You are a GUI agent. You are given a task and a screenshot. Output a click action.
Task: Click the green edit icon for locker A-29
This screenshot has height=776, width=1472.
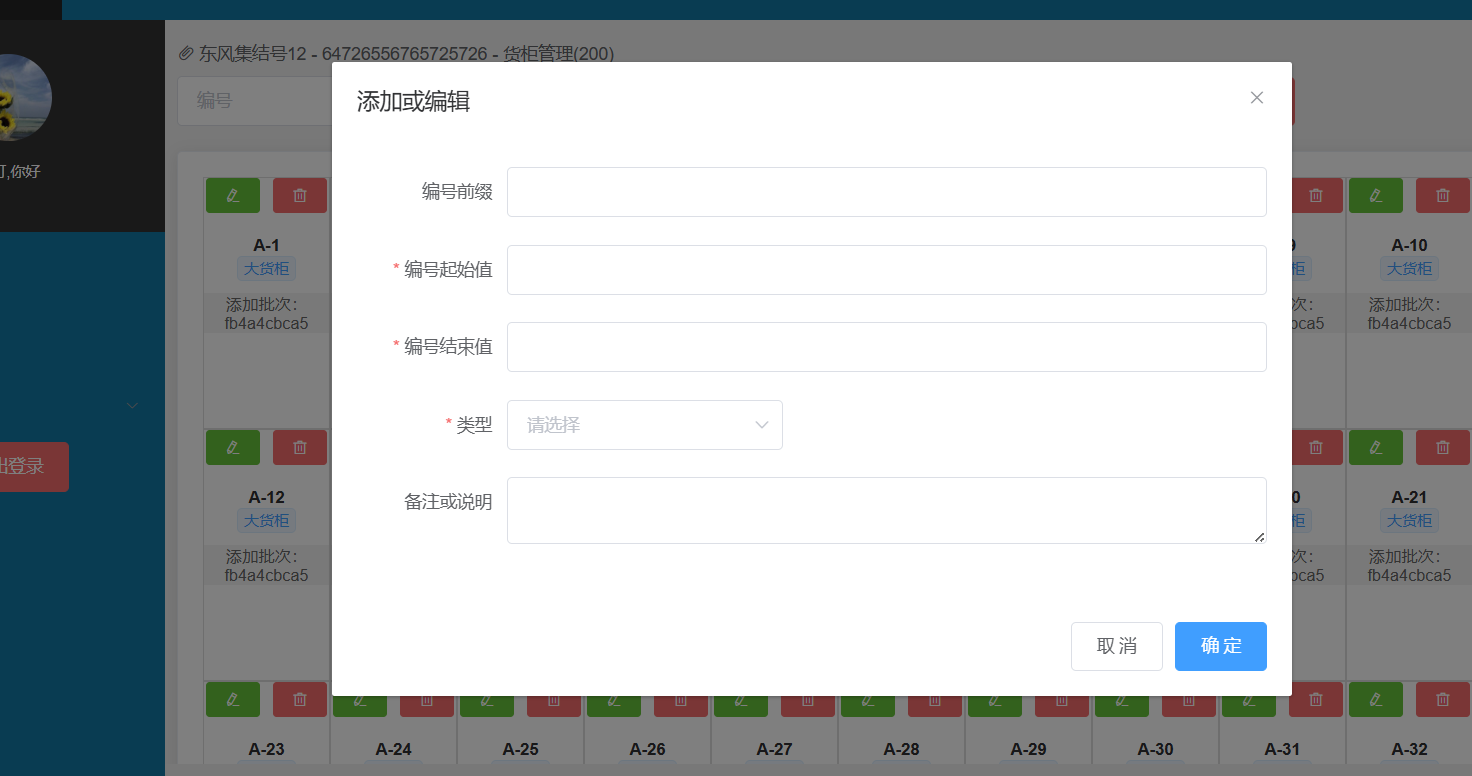pos(995,706)
